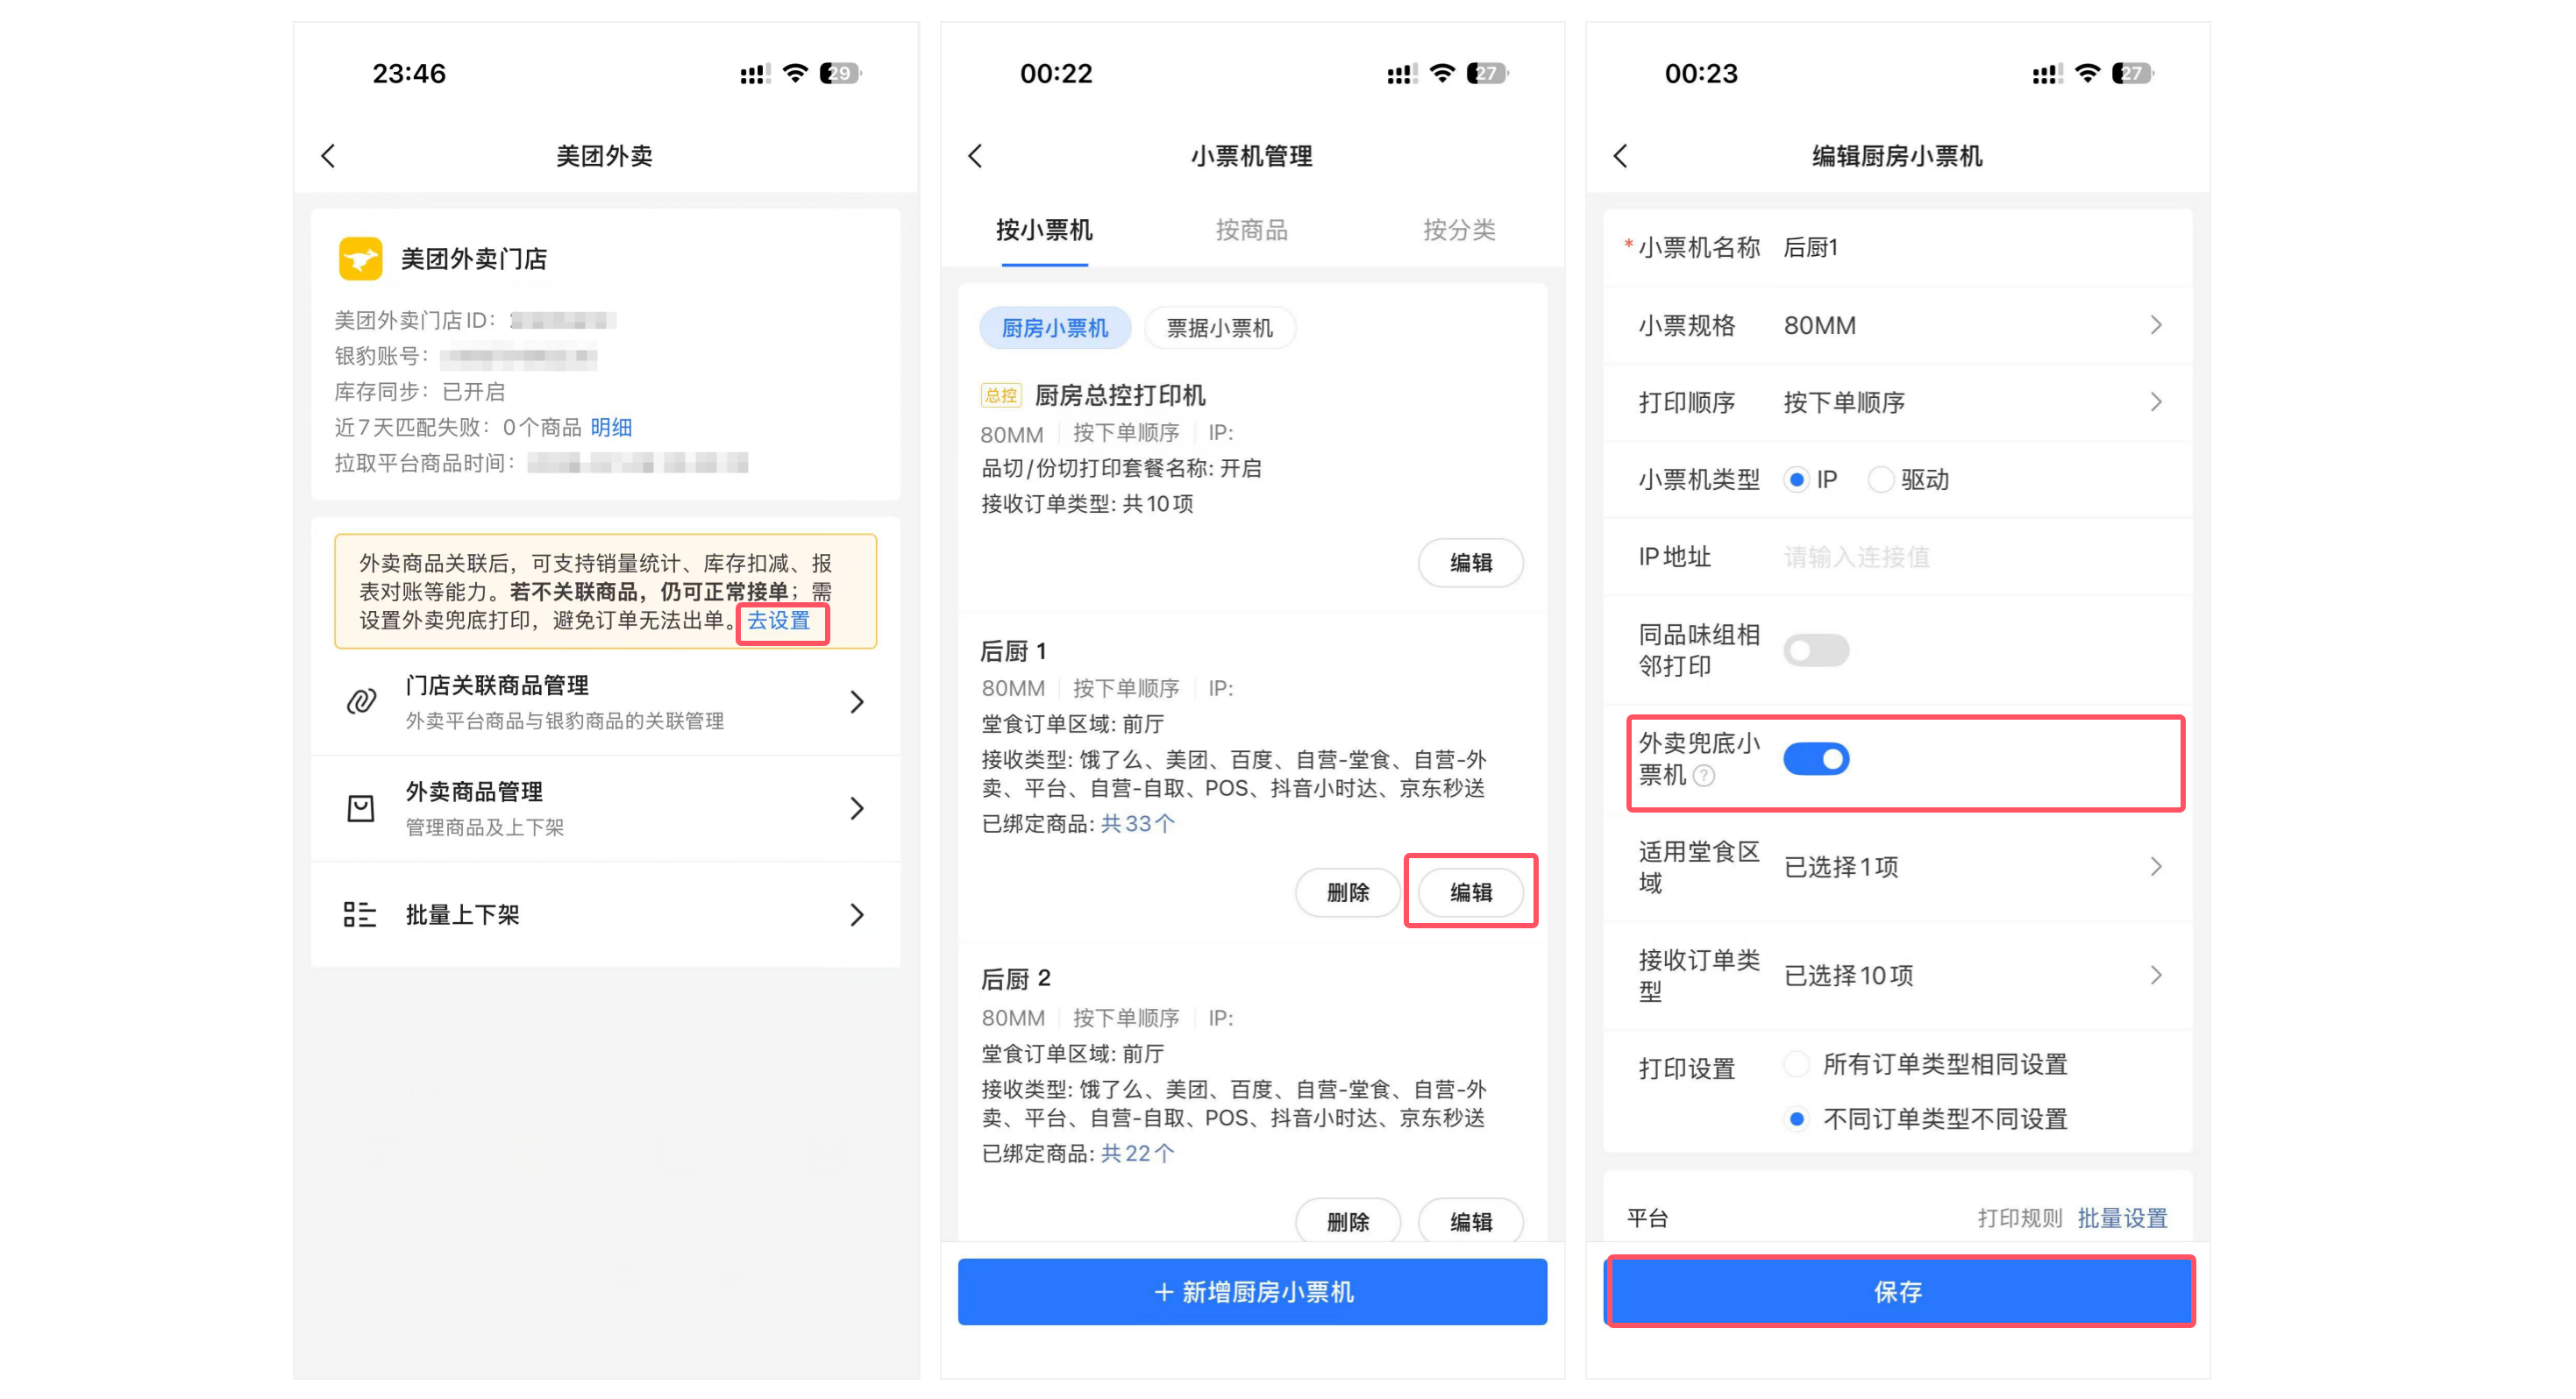Select the 票据小票机 filter chip
The image size is (2576, 1399).
click(x=1220, y=328)
